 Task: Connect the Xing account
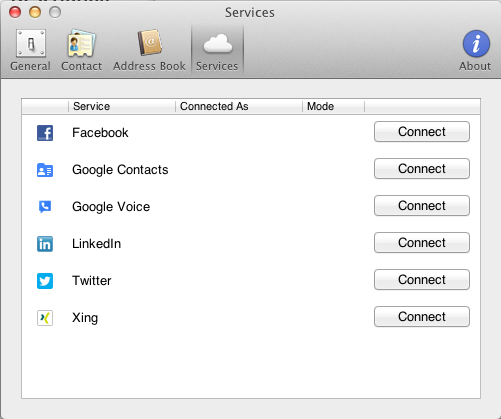pyautogui.click(x=422, y=317)
